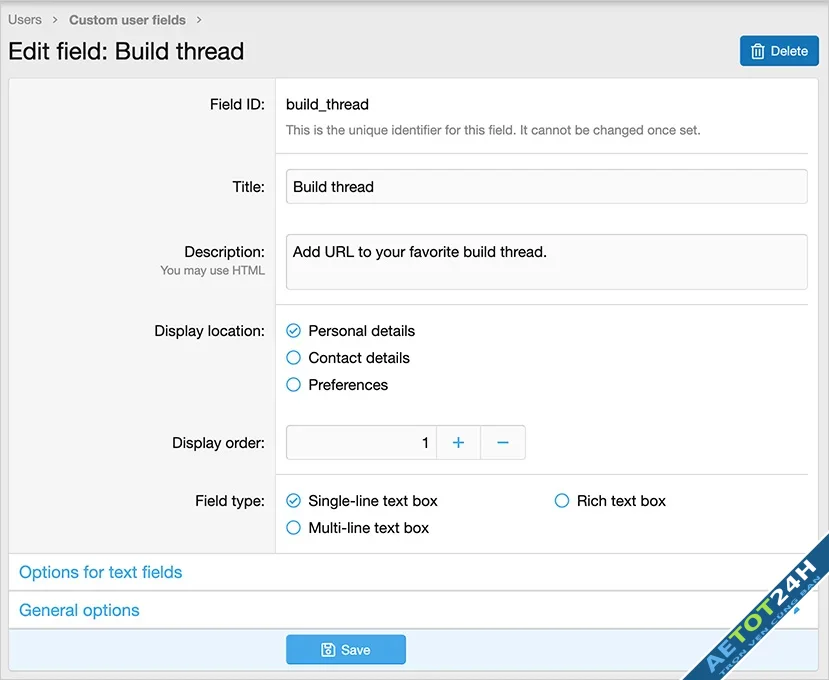Image resolution: width=829 pixels, height=680 pixels.
Task: Click the Display order number box
Action: 361,443
